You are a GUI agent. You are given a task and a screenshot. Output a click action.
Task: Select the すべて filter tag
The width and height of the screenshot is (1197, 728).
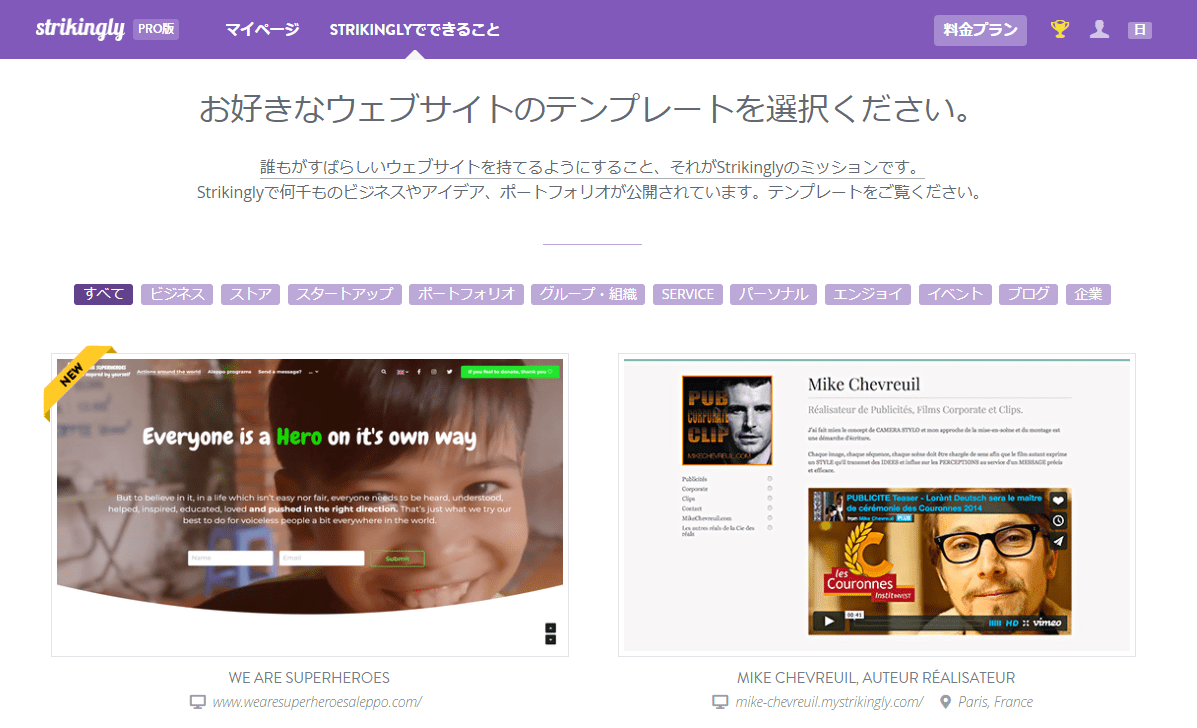(103, 294)
